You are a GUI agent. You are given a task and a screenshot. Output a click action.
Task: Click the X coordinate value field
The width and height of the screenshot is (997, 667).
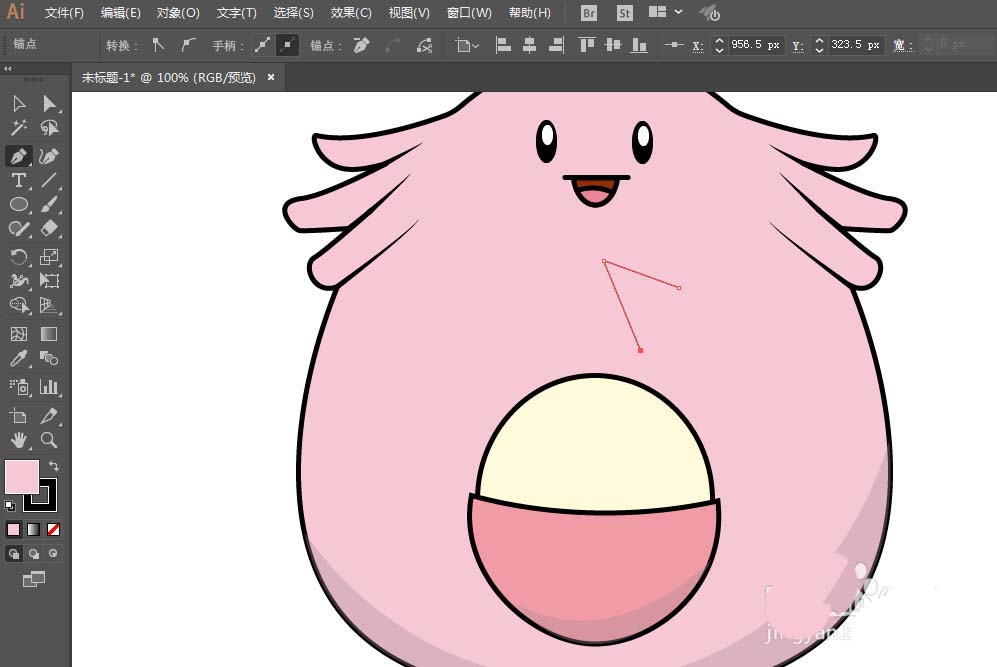755,45
